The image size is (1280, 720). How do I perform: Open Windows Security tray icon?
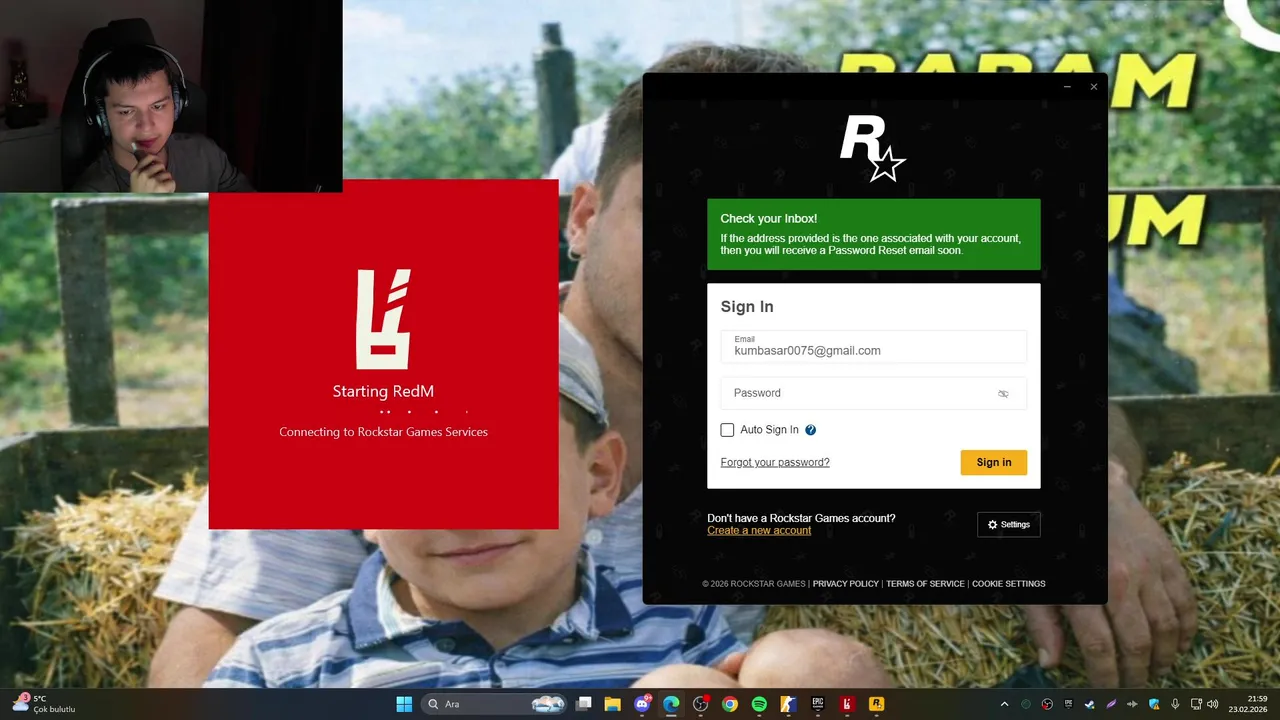click(1154, 704)
